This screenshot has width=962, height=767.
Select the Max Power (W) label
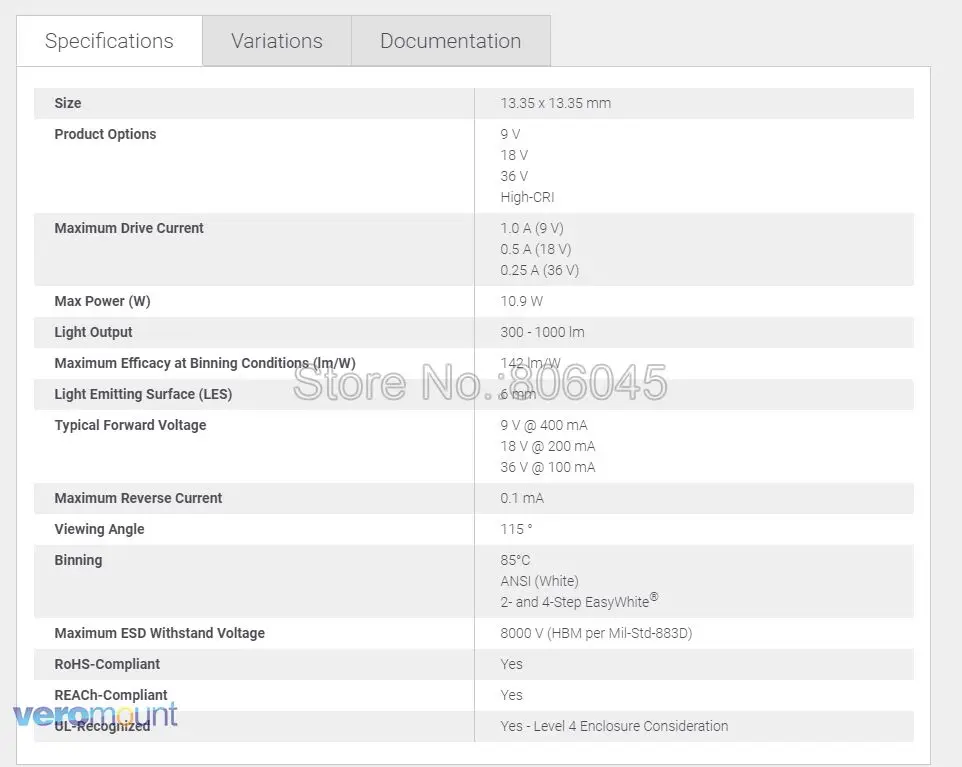[x=102, y=301]
